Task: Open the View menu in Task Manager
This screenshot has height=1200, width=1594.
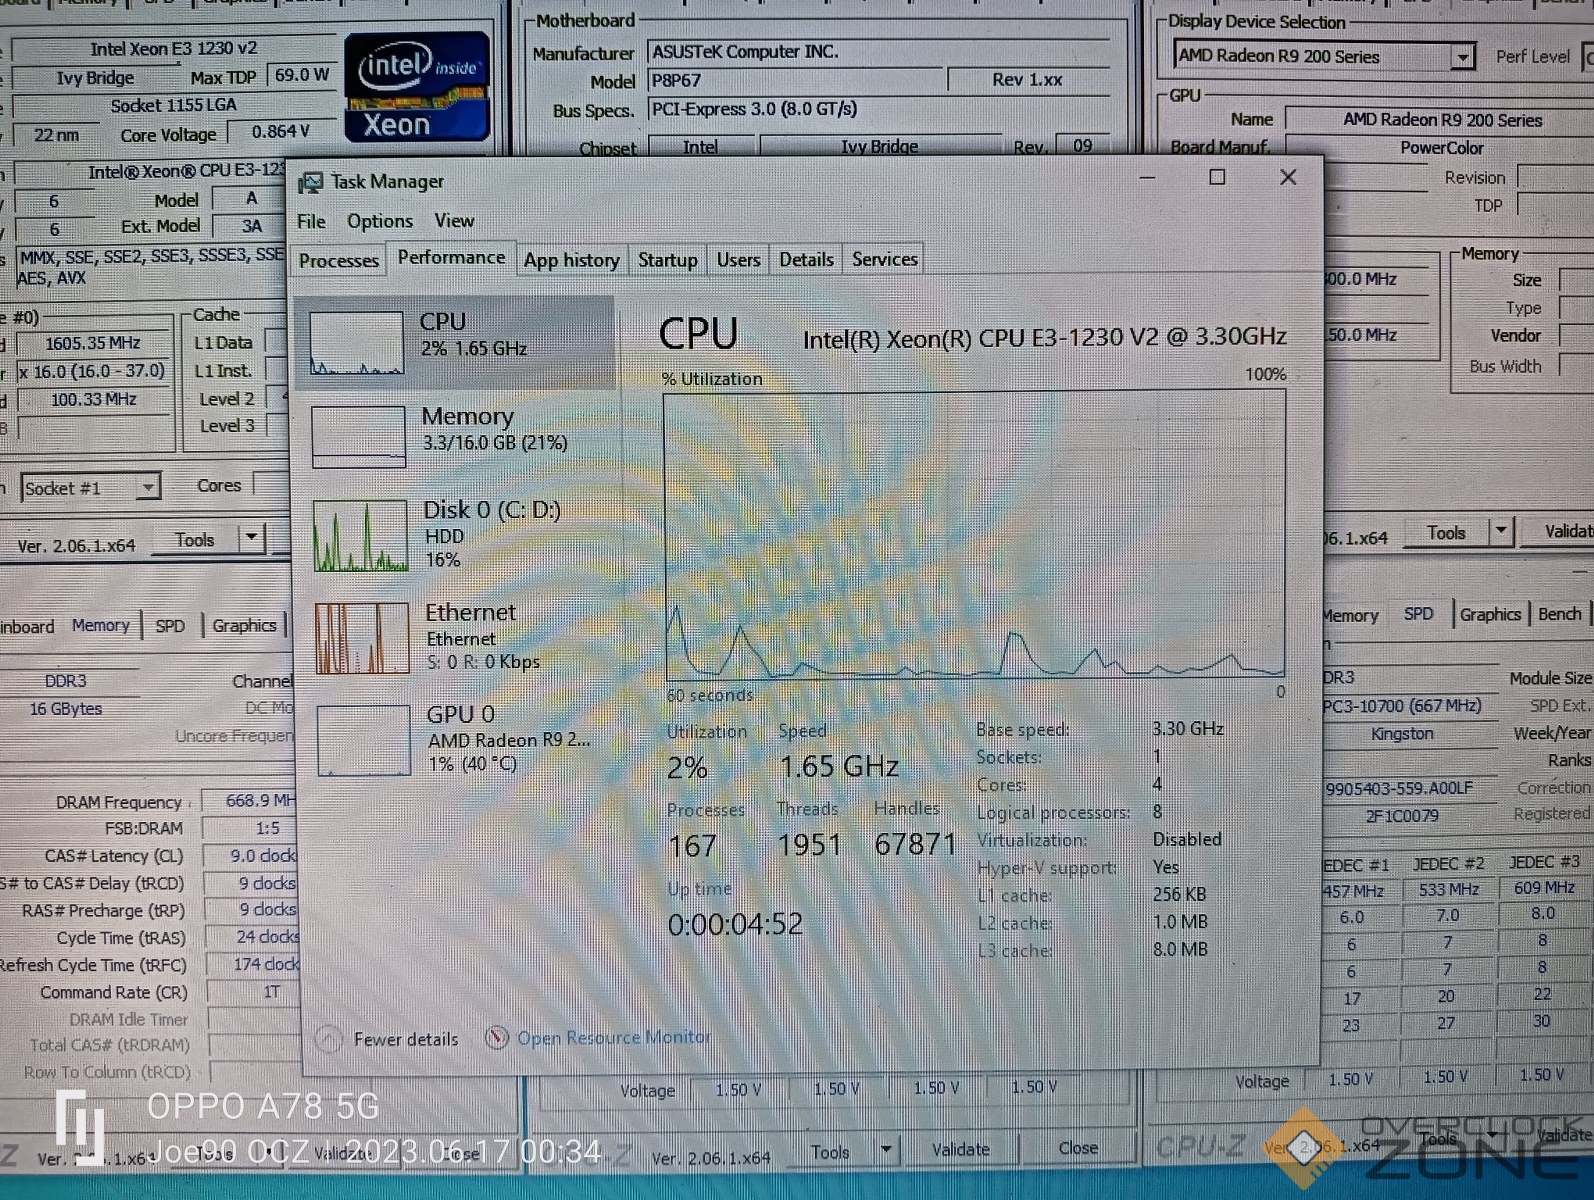Action: point(454,220)
